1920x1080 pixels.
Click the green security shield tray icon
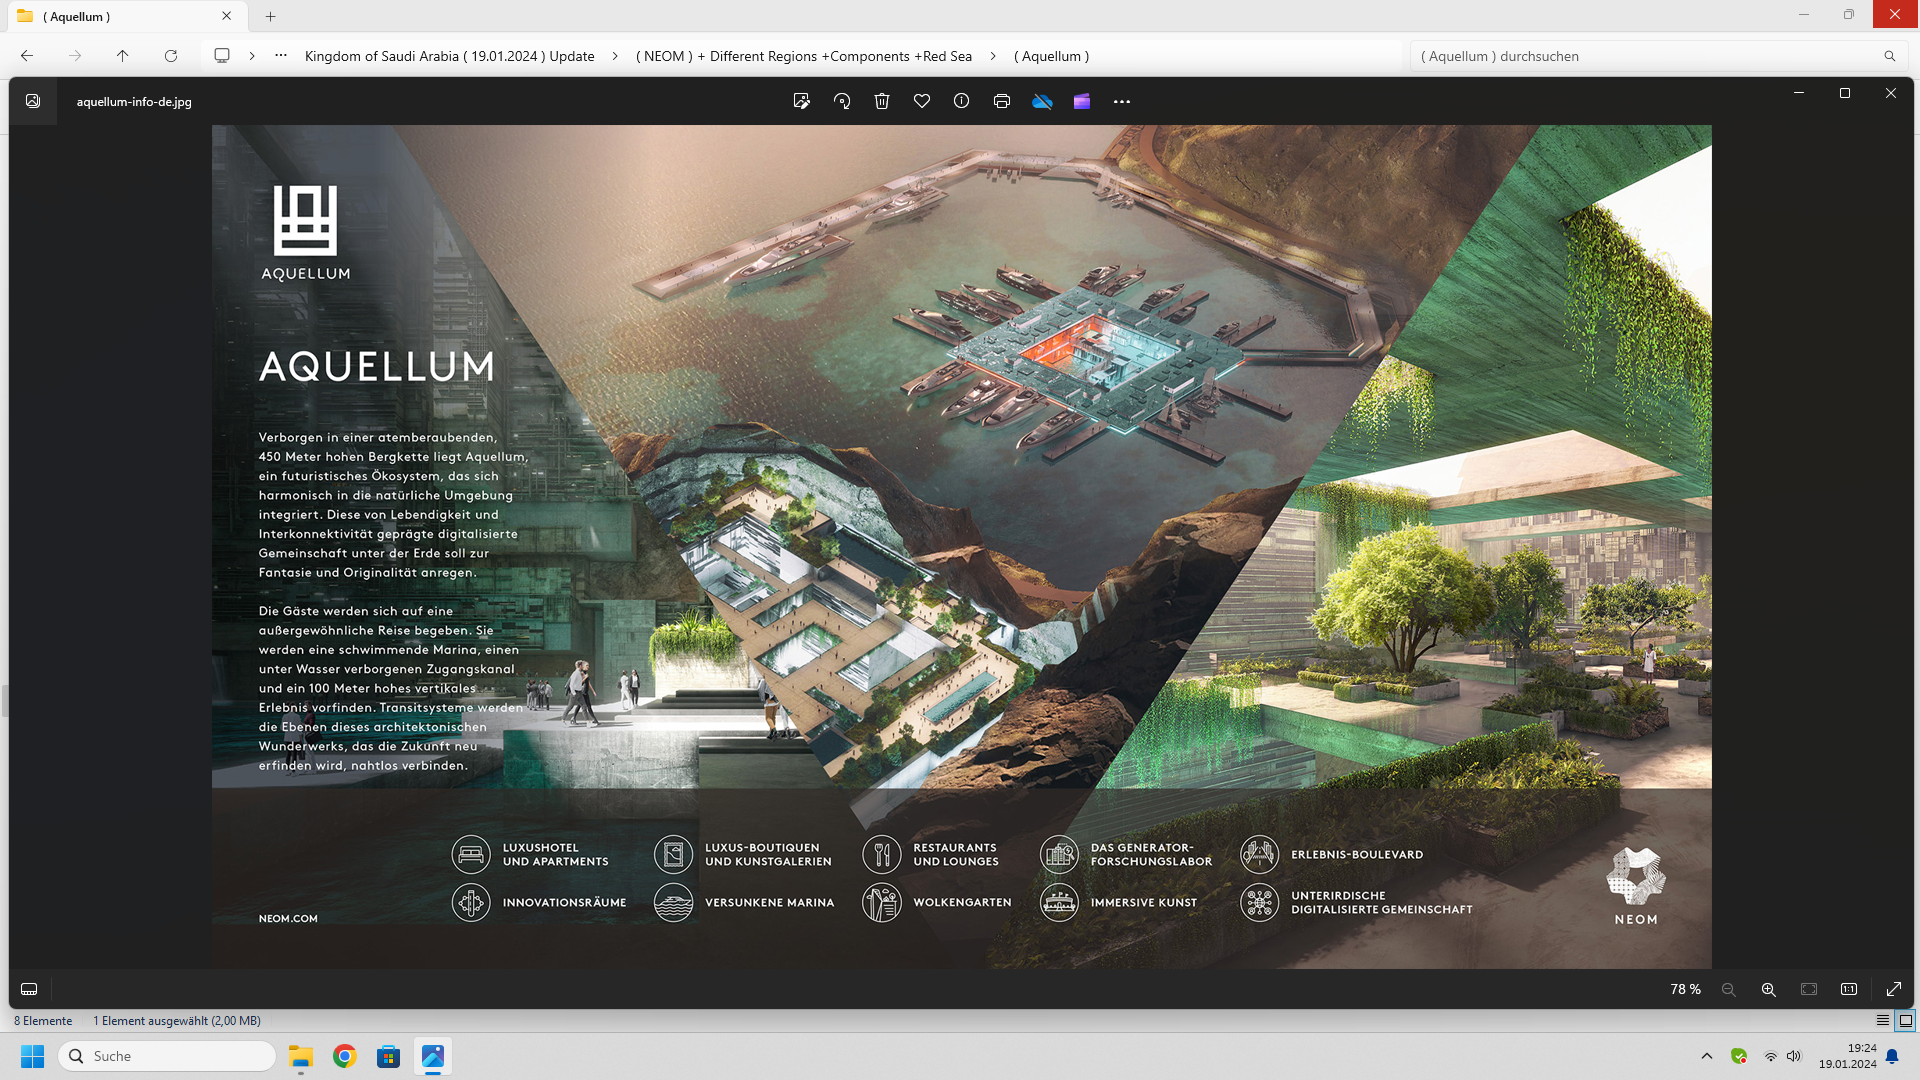pos(1739,1056)
